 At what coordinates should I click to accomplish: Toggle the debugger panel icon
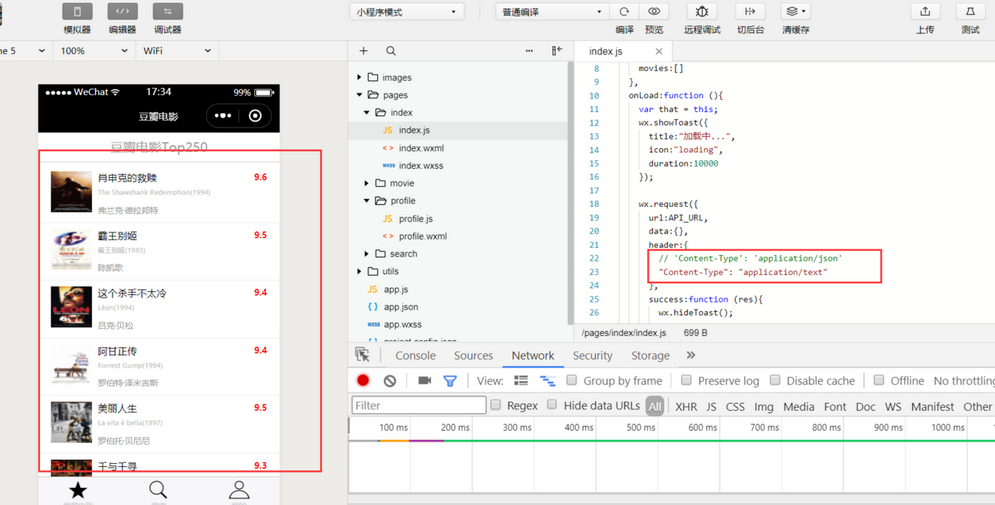click(x=168, y=11)
